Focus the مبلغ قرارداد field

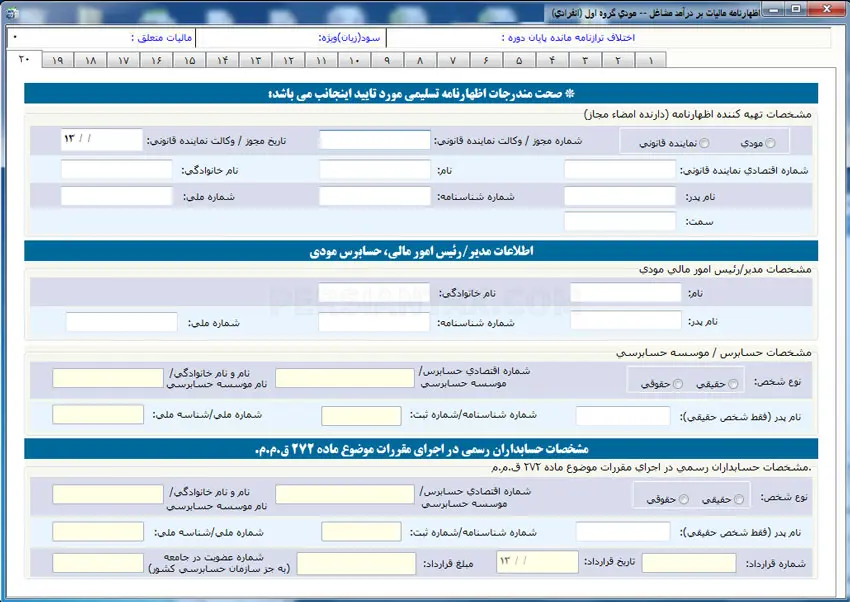point(356,564)
